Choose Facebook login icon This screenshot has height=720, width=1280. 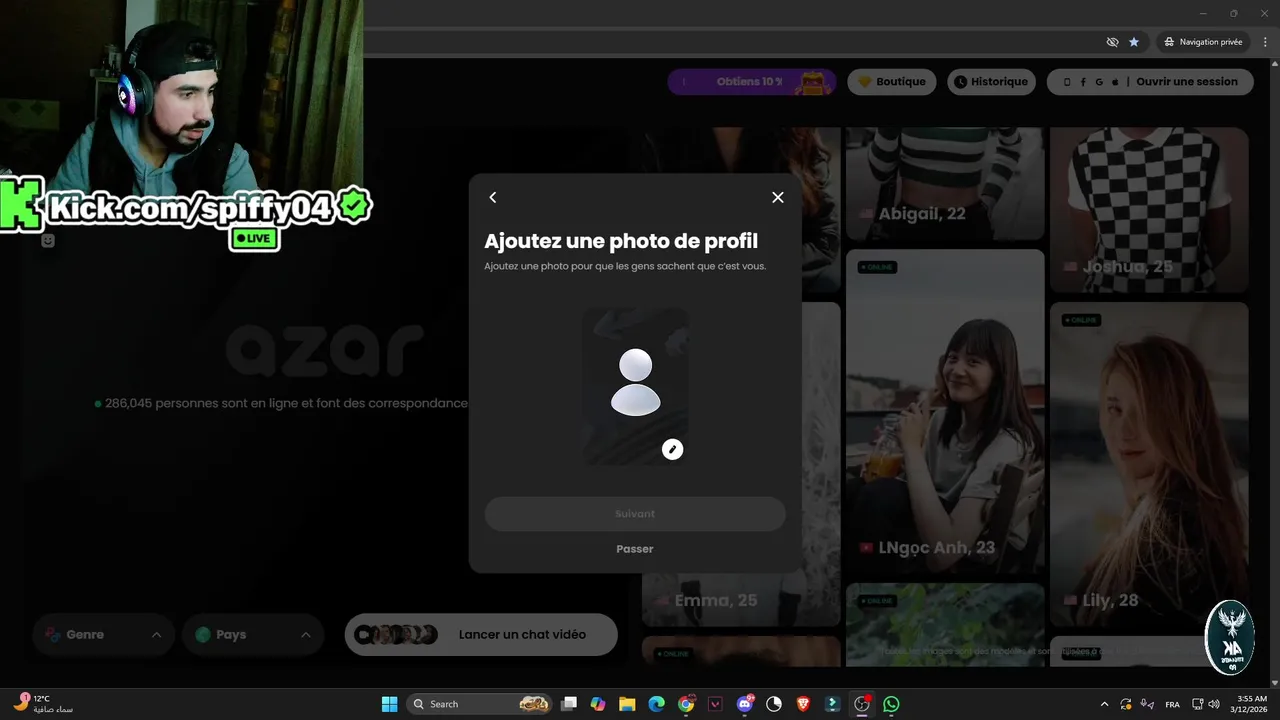tap(1083, 82)
